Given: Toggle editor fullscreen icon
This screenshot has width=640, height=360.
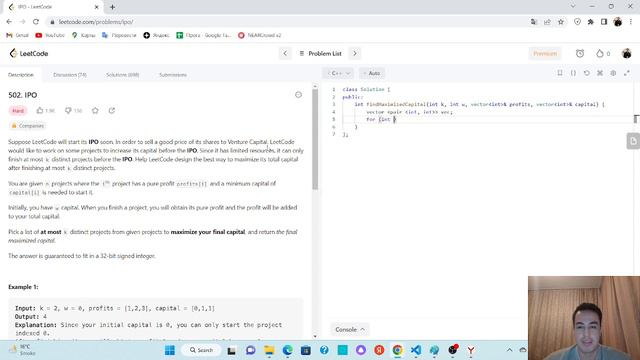Looking at the screenshot, I should point(627,73).
